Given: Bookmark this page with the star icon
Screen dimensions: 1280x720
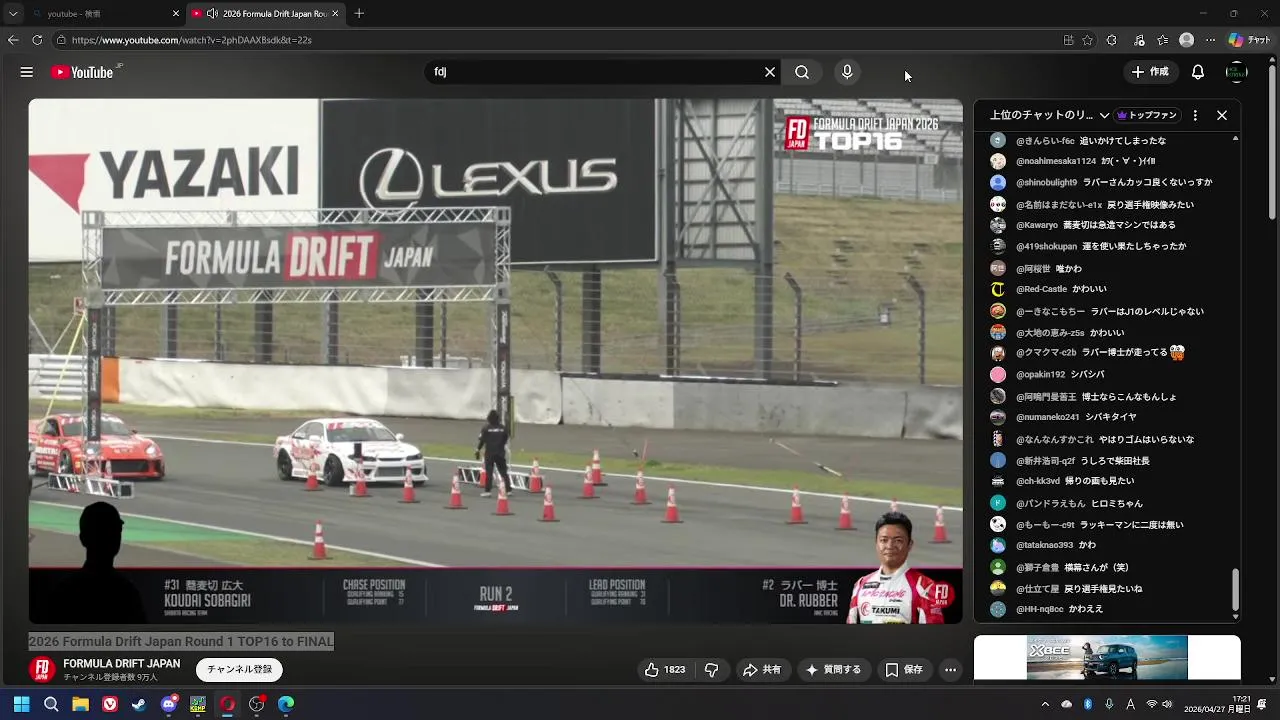Looking at the screenshot, I should (1088, 40).
